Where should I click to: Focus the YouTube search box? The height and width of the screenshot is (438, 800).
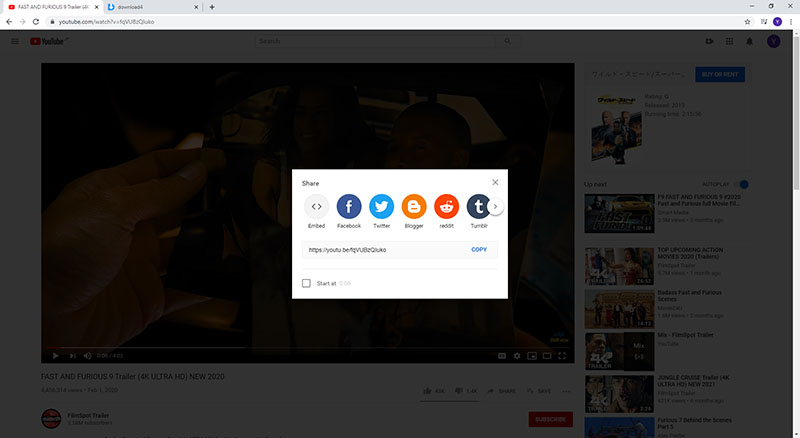pyautogui.click(x=375, y=41)
